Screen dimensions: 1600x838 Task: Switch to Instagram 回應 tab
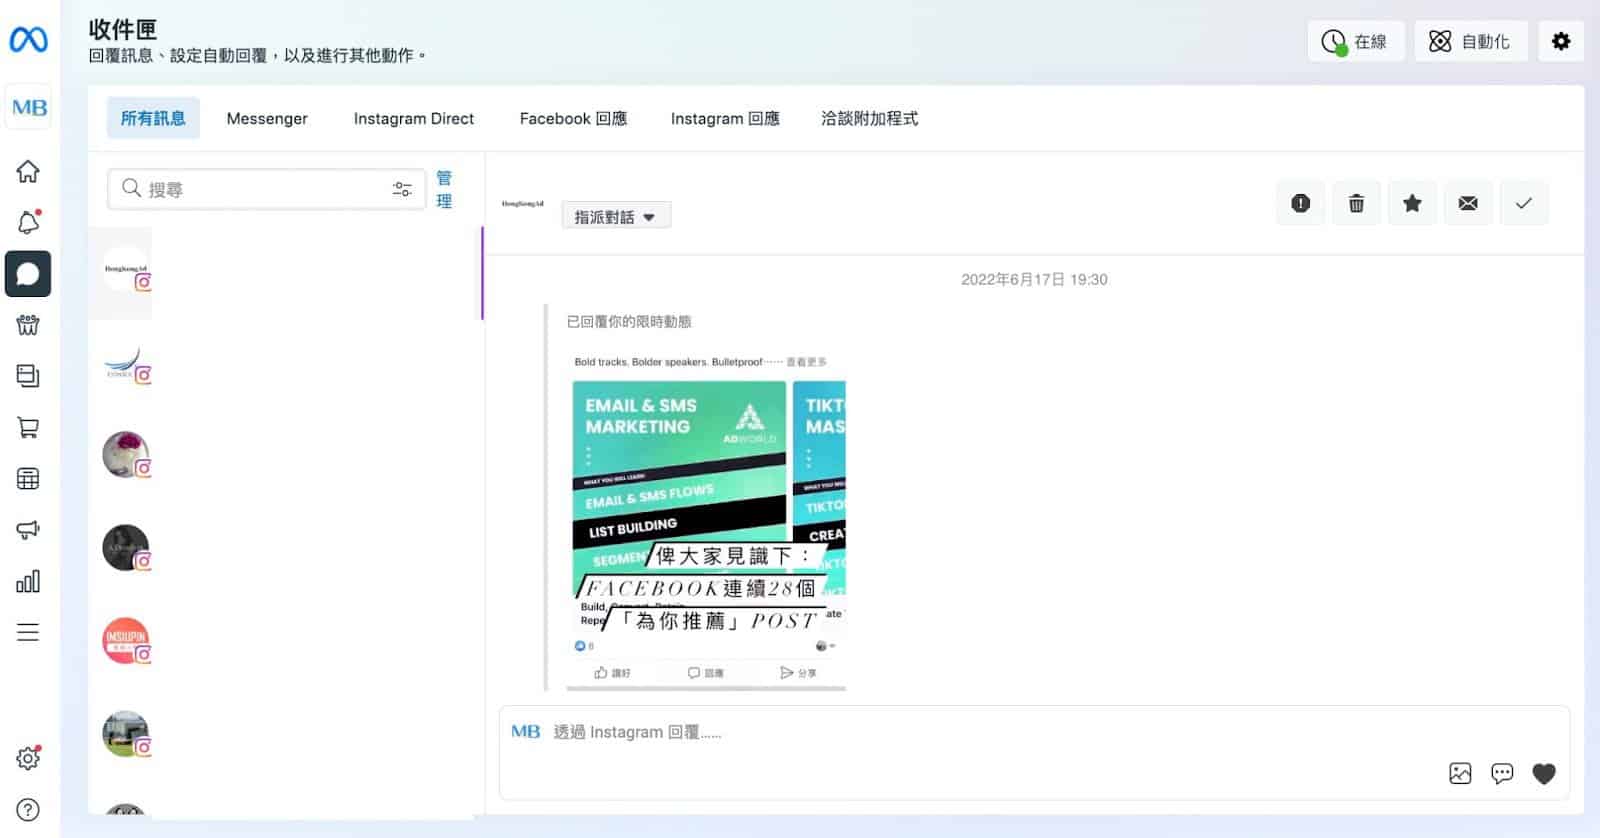tap(725, 118)
